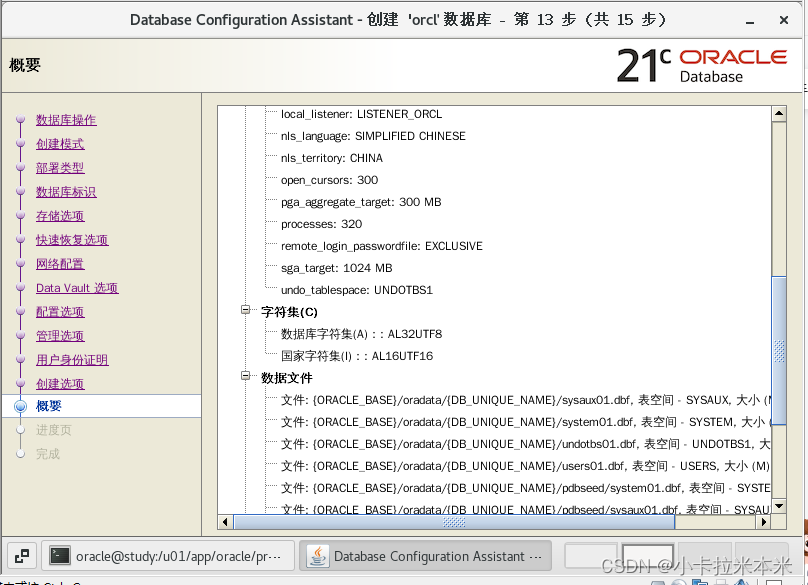The width and height of the screenshot is (808, 585).
Task: Click the horizontal scrollbar left arrow
Action: click(224, 521)
